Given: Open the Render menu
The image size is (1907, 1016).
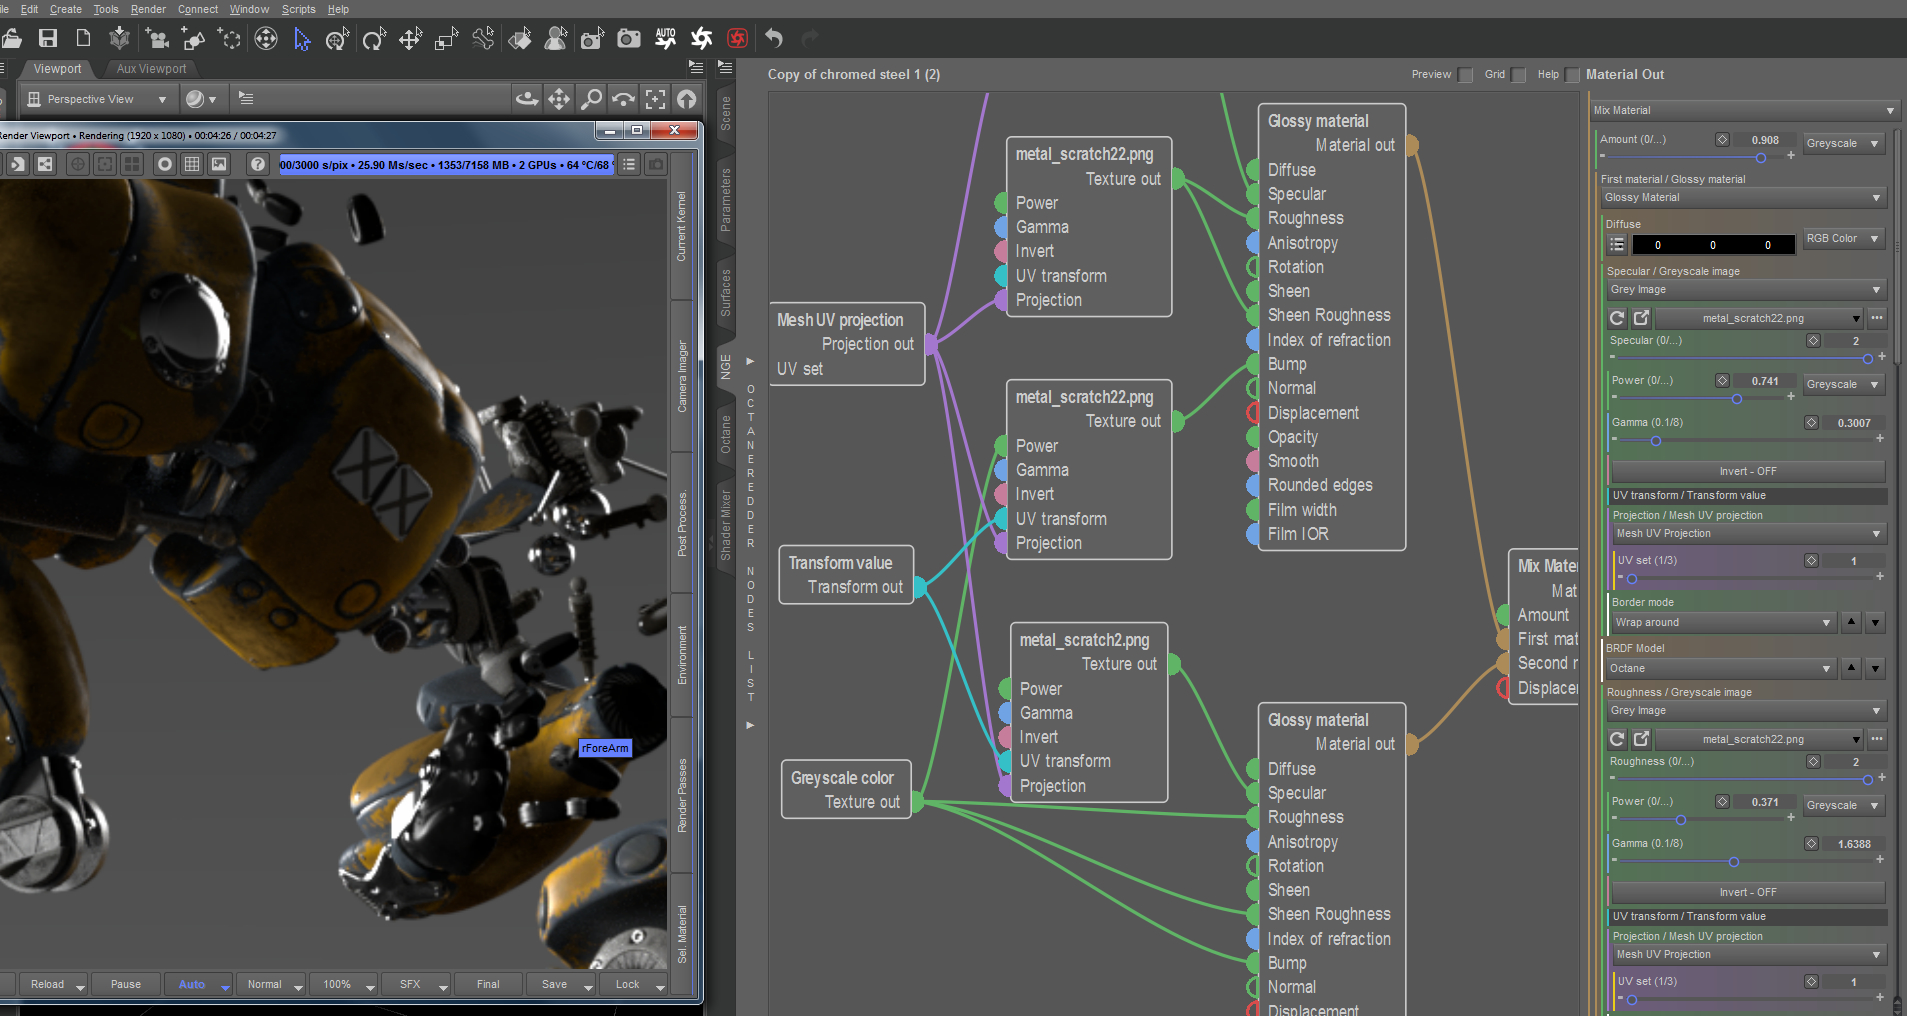Looking at the screenshot, I should [x=148, y=9].
